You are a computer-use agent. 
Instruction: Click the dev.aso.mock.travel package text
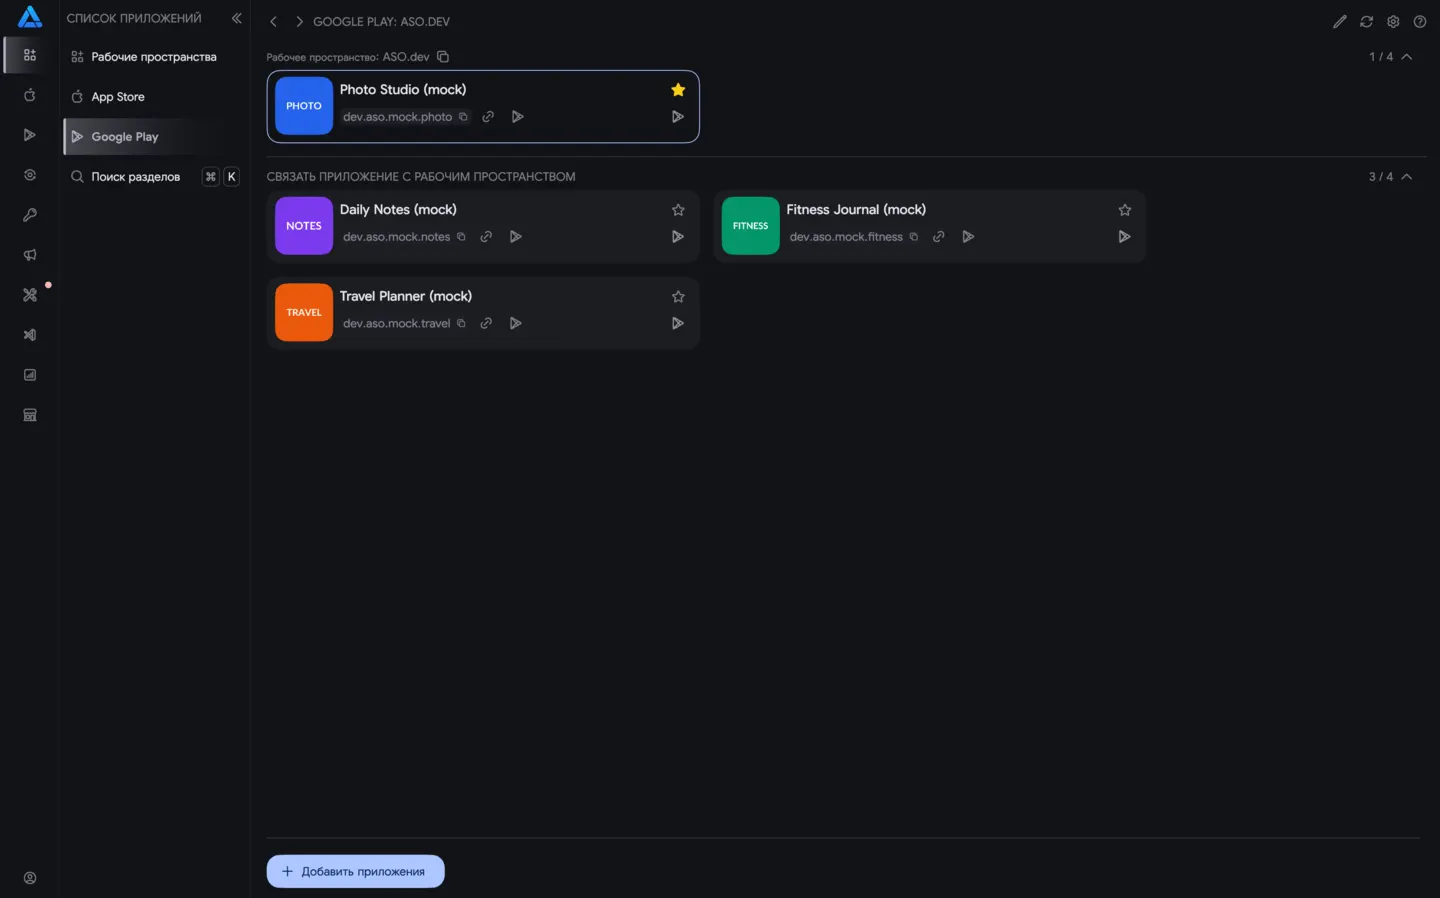click(x=396, y=323)
